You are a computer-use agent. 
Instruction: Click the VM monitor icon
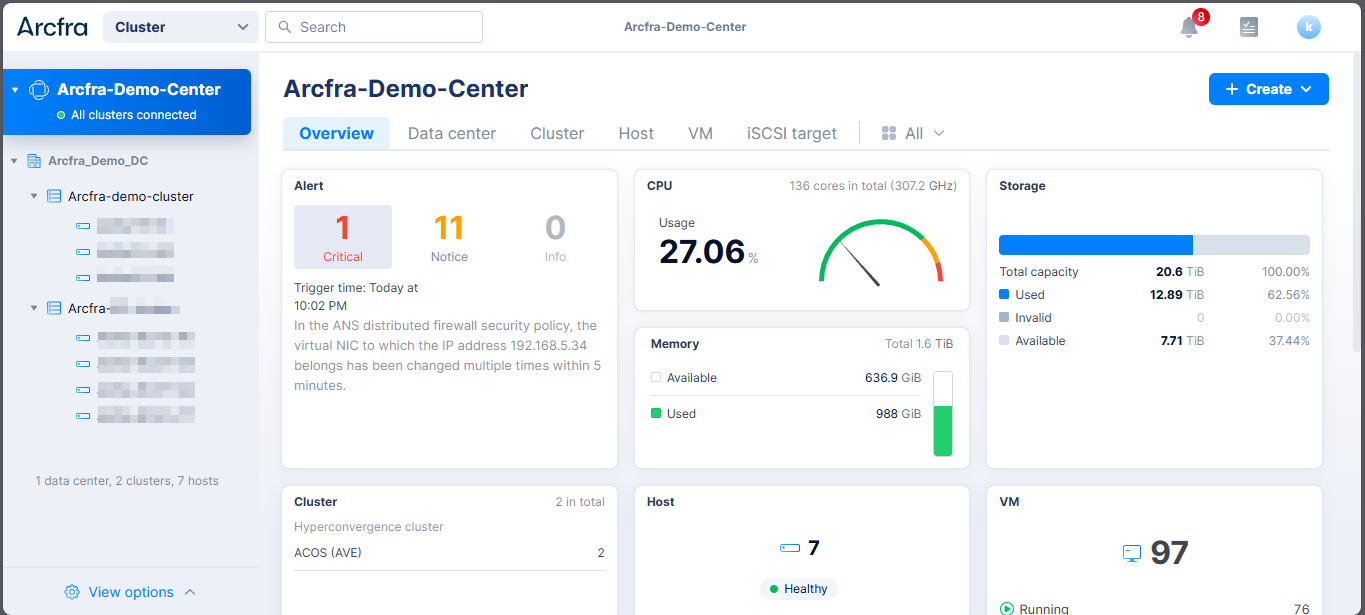click(1131, 553)
